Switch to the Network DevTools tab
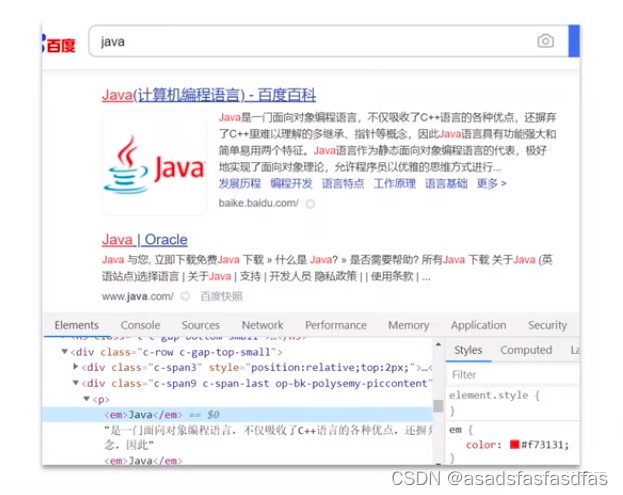623x495 pixels. click(263, 325)
